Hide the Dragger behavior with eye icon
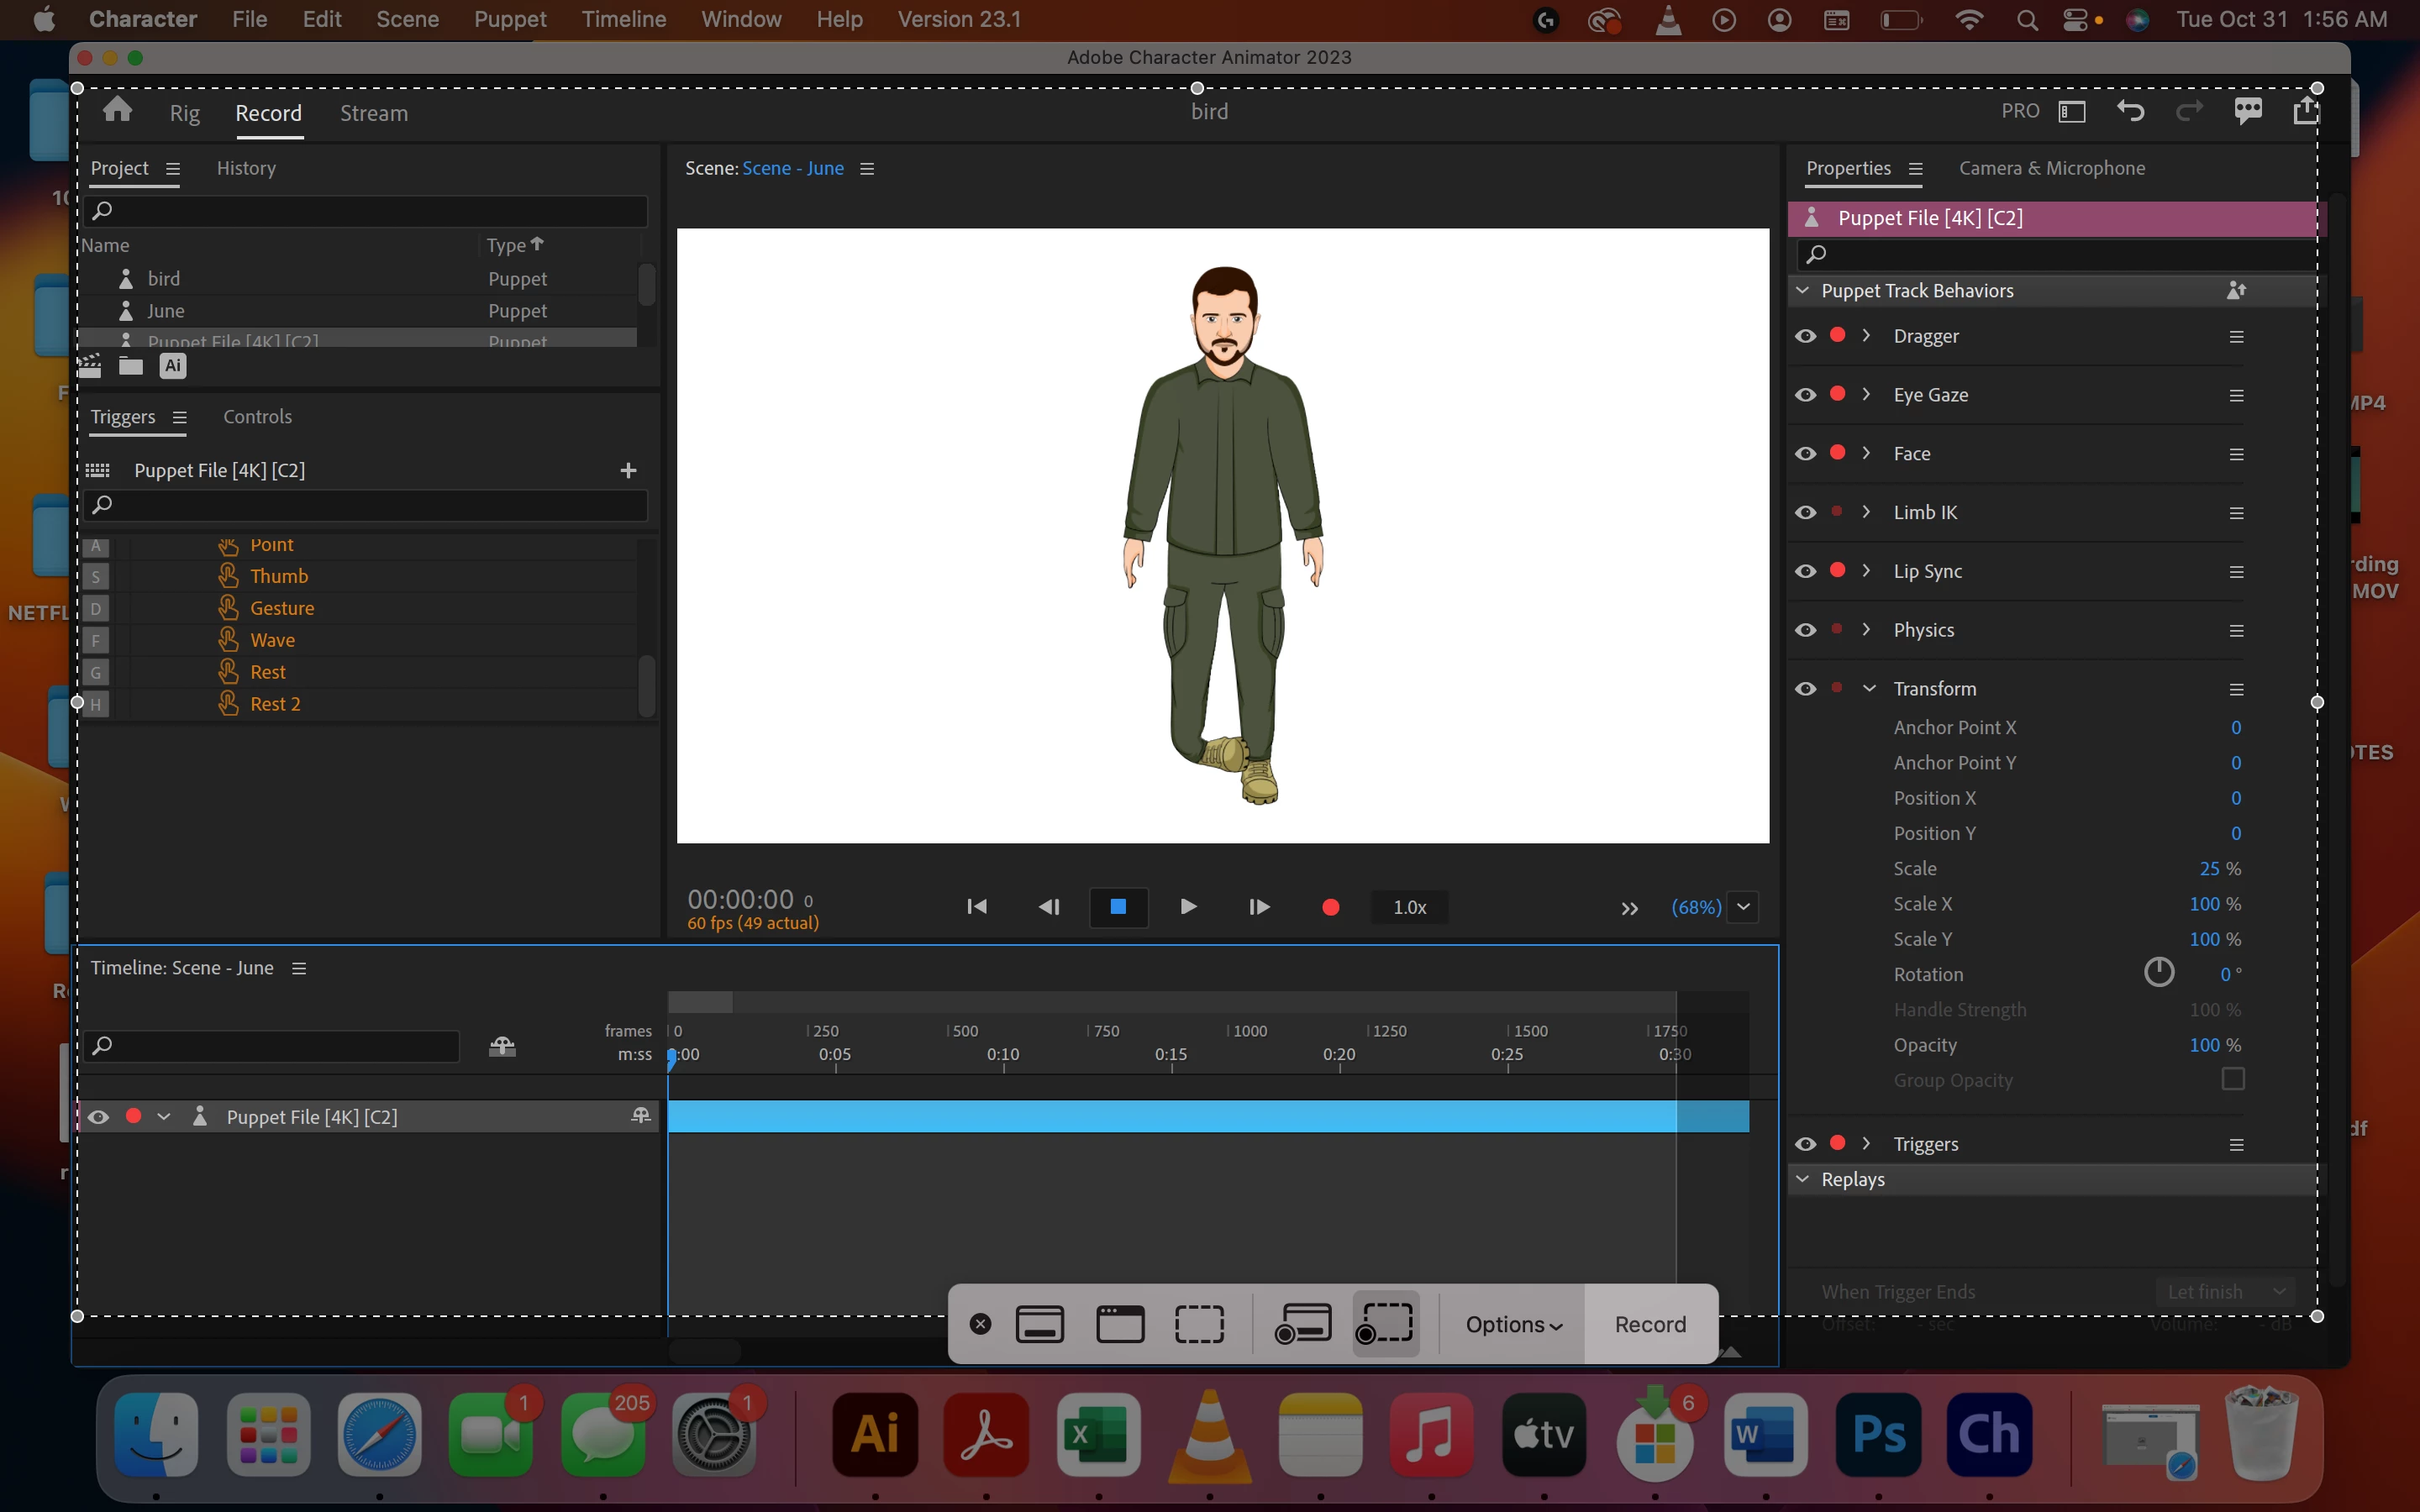 (x=1805, y=336)
